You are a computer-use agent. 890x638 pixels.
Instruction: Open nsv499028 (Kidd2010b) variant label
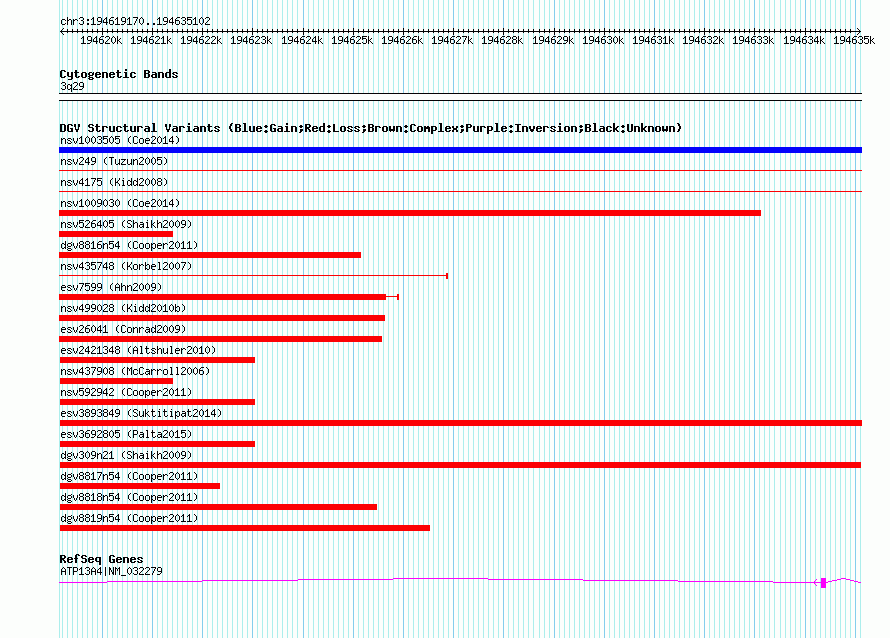click(123, 308)
